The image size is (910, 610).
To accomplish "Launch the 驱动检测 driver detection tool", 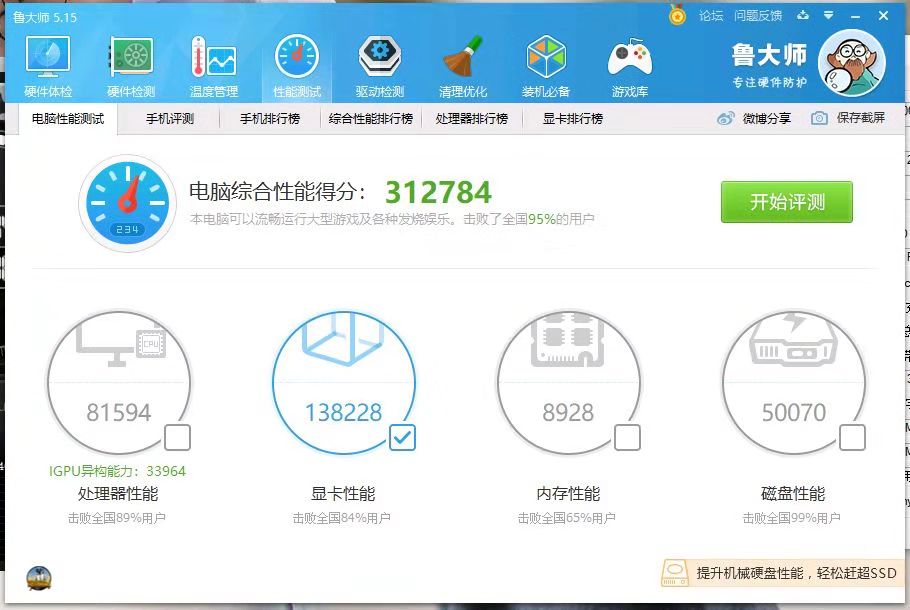I will (x=378, y=64).
